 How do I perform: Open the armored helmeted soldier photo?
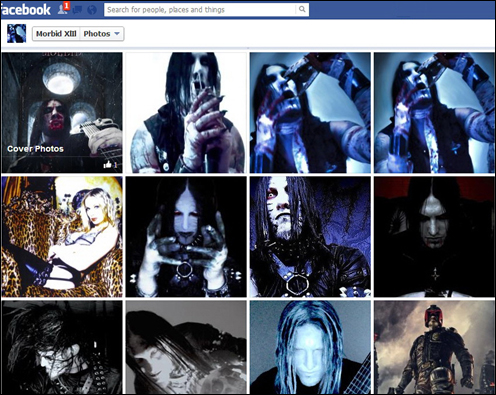pyautogui.click(x=434, y=347)
